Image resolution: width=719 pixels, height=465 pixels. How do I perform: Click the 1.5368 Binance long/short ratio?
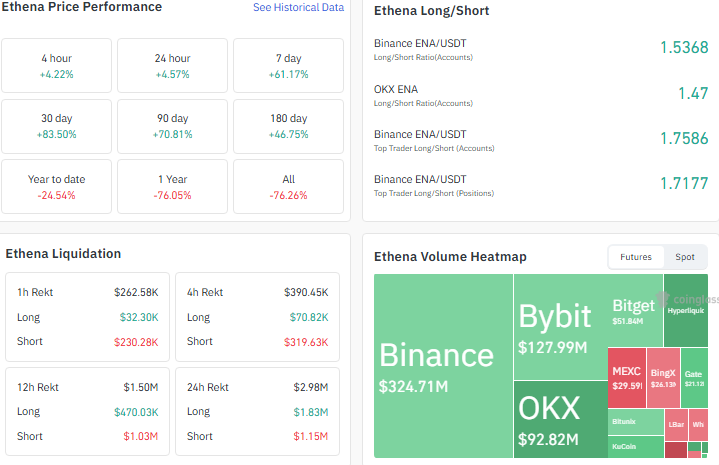[684, 47]
